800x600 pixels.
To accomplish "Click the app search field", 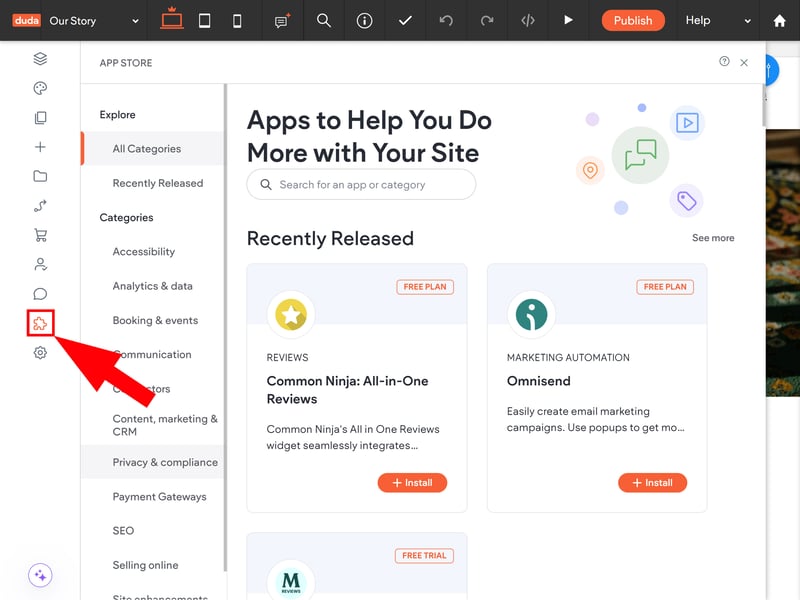I will point(361,184).
